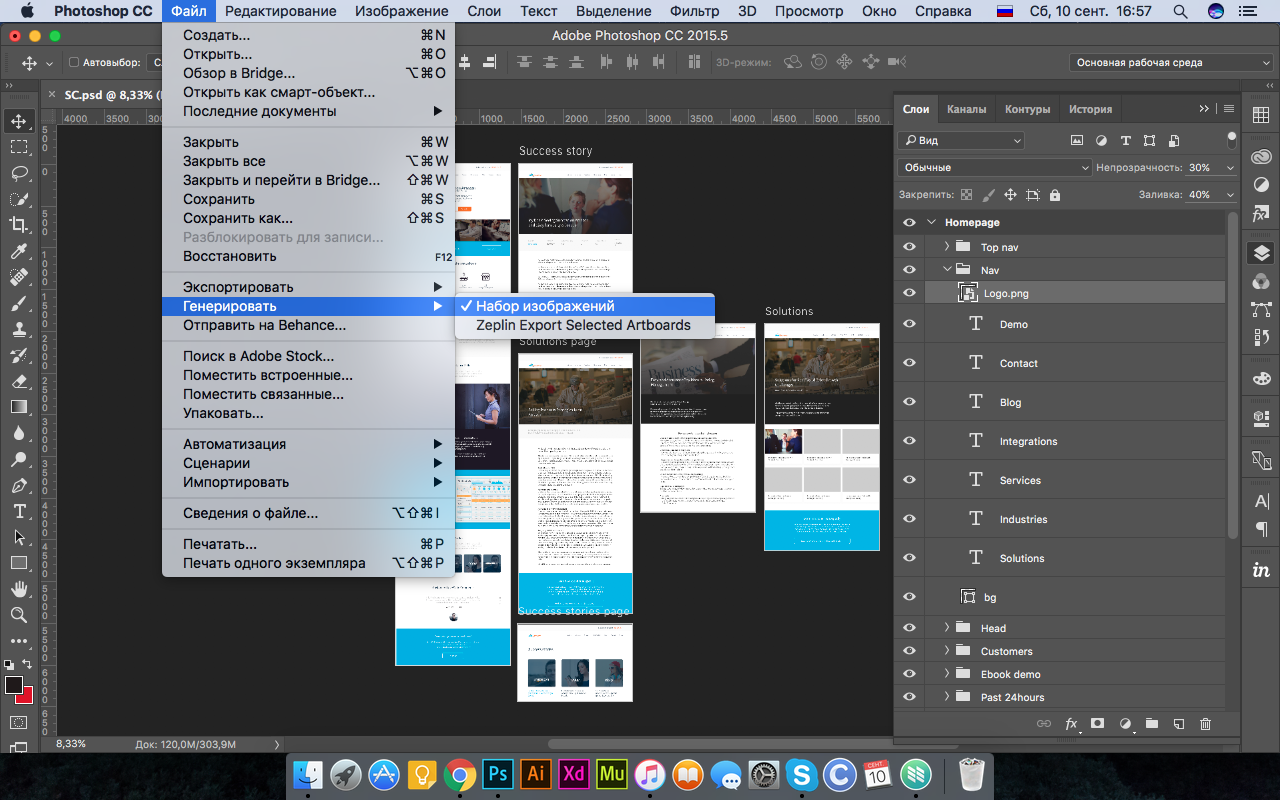1280x800 pixels.
Task: Select the Lasso tool
Action: [18, 173]
